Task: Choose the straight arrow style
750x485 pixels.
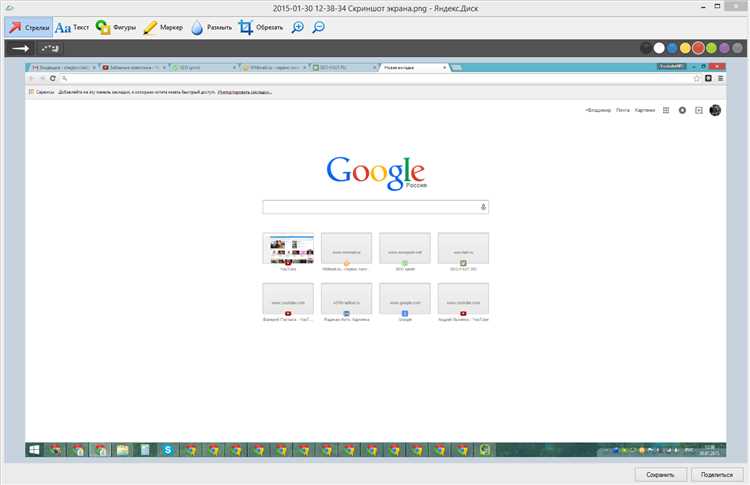Action: pyautogui.click(x=21, y=48)
